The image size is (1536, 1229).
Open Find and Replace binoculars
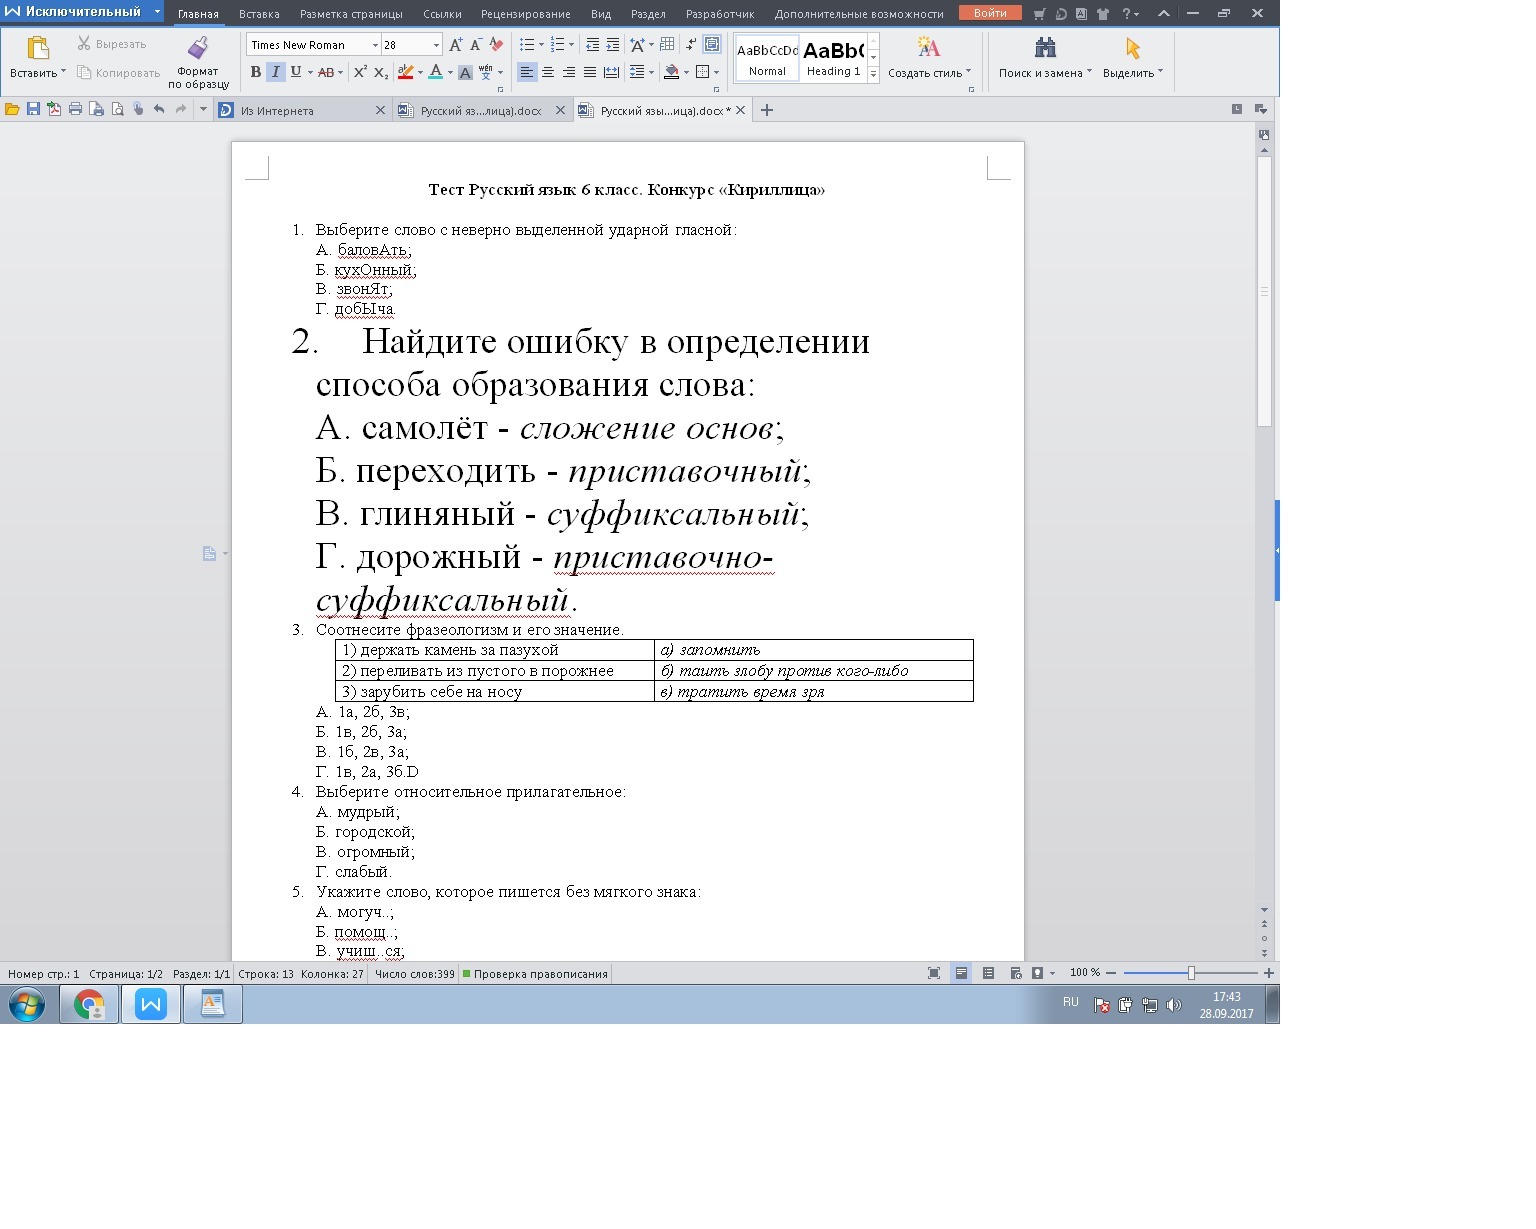point(1045,49)
